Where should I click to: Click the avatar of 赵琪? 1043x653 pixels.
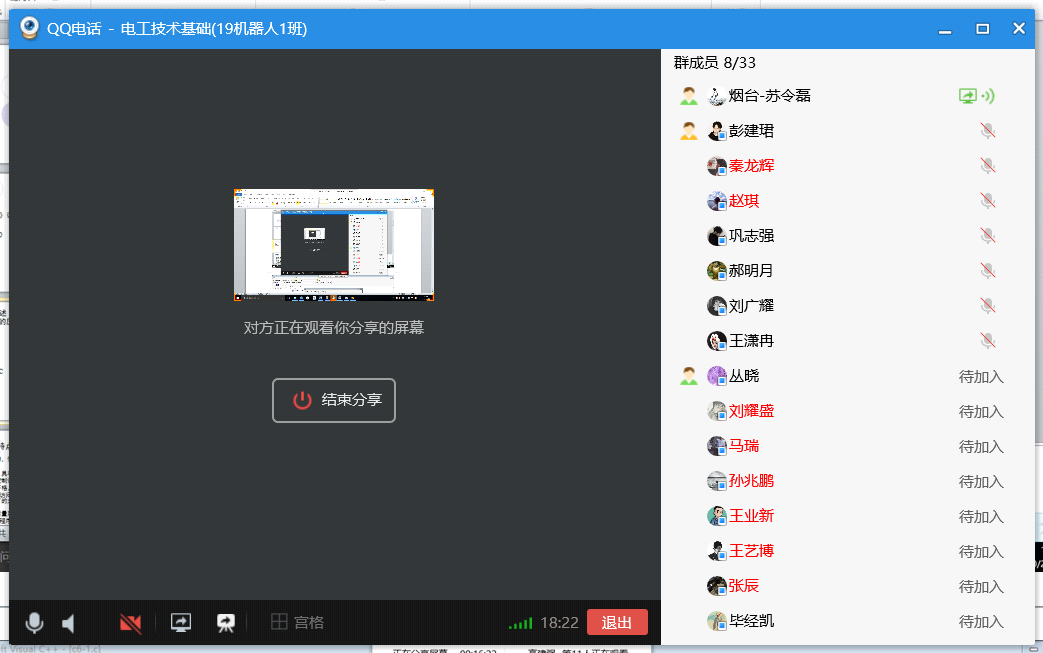(717, 201)
